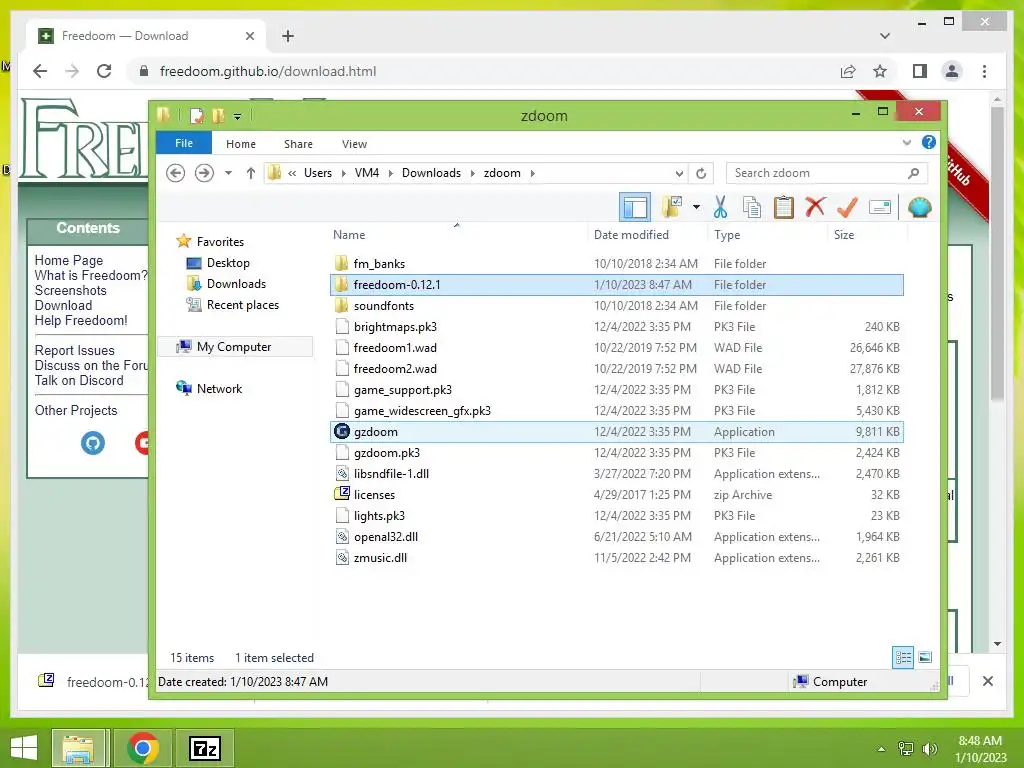
Task: Select zmusic.dll file
Action: (x=379, y=558)
